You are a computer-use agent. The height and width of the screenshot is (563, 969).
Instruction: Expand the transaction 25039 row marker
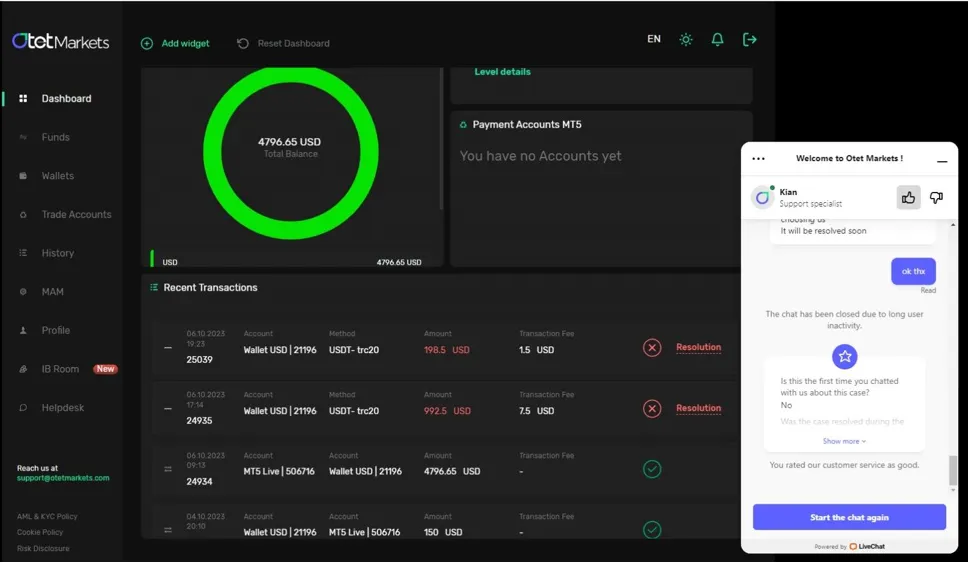(x=167, y=347)
